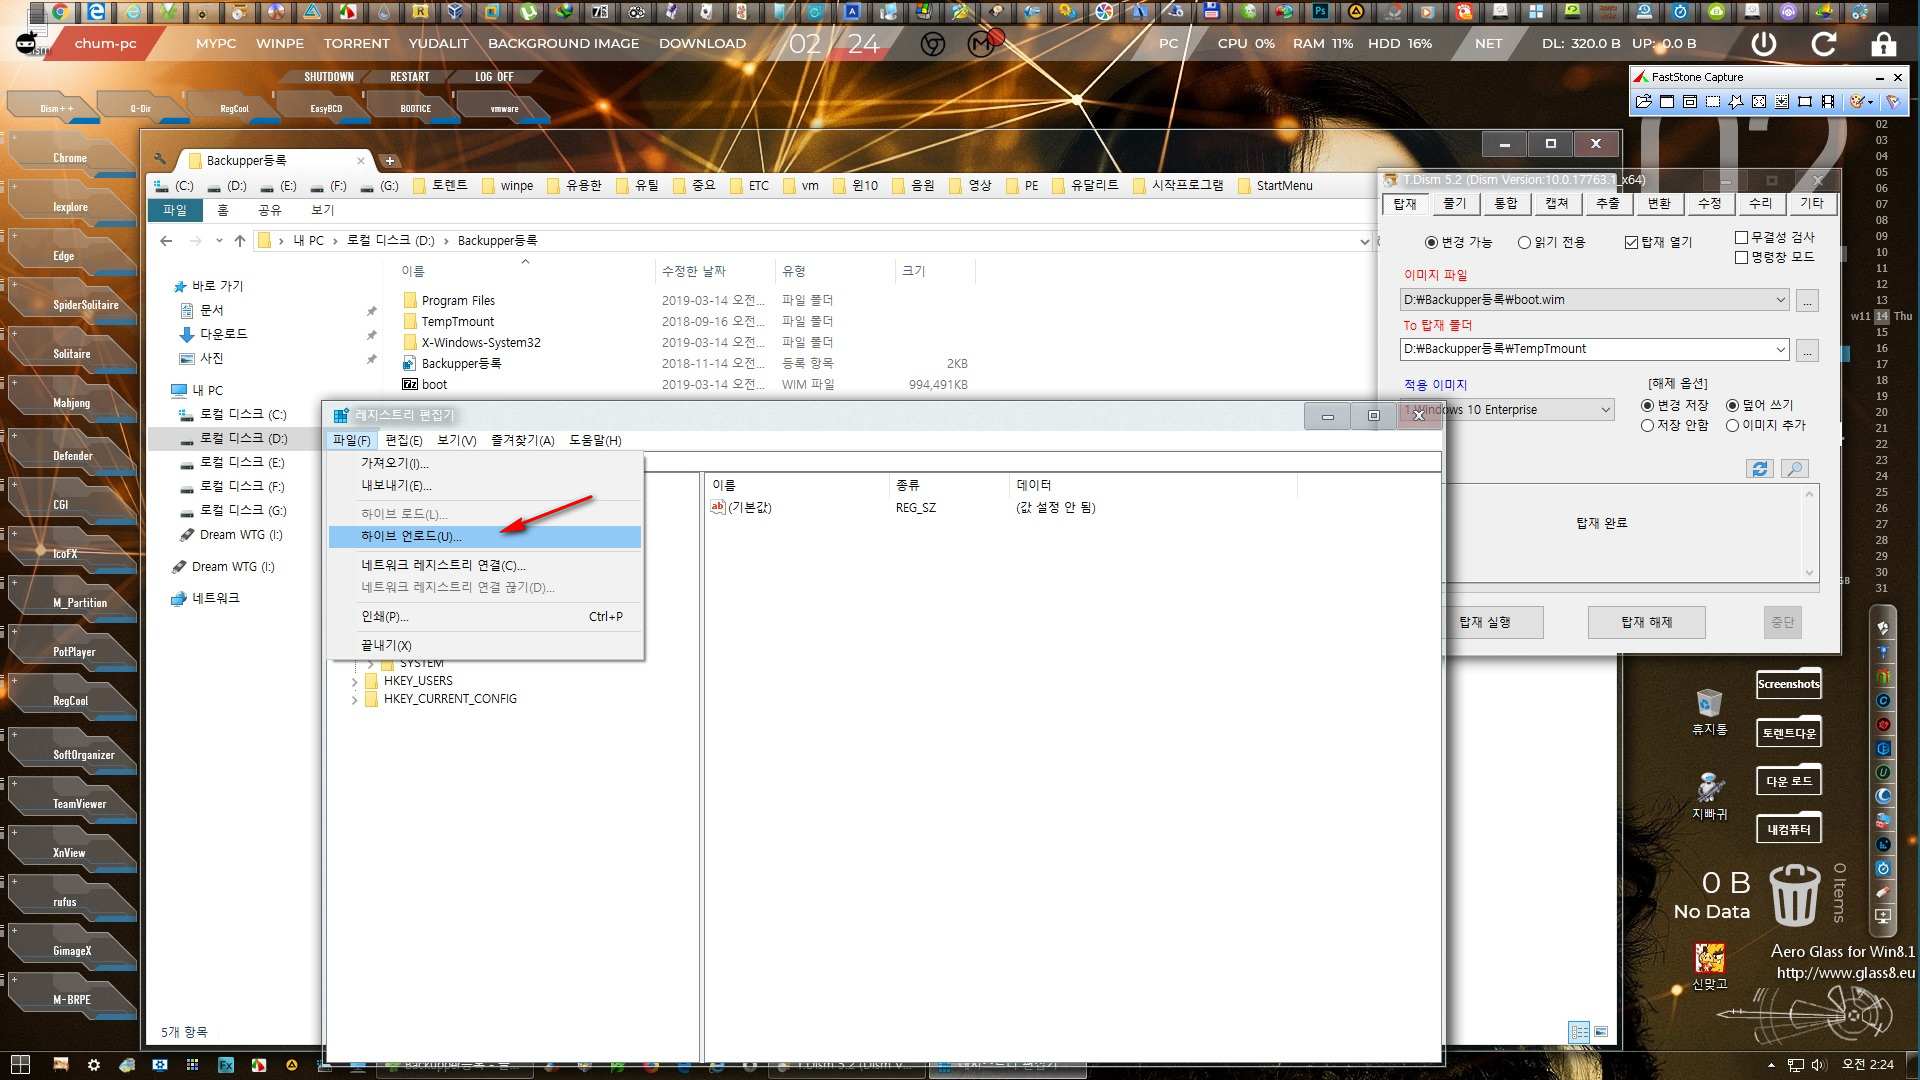Switch to 보기 ribbon tab in Explorer
This screenshot has width=1920, height=1080.
322,211
